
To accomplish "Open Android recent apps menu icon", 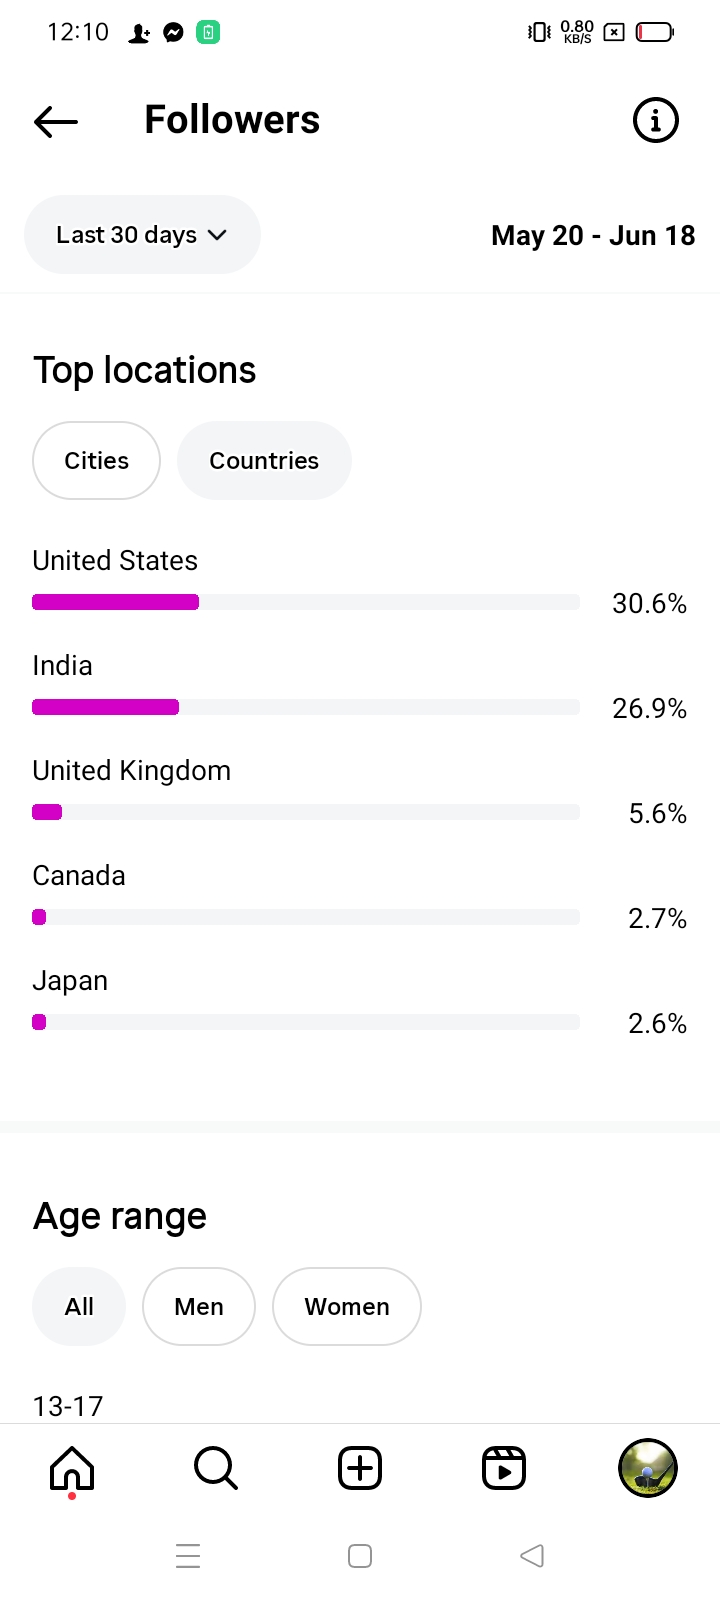I will point(188,1556).
